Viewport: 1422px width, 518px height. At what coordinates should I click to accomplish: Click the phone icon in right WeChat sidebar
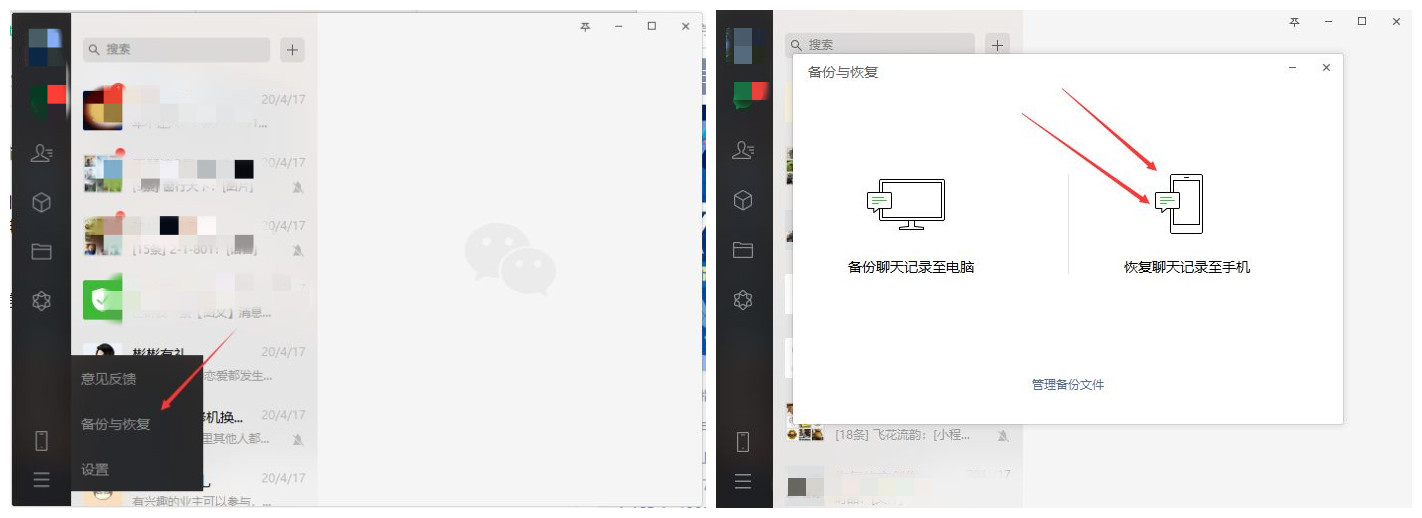point(743,441)
